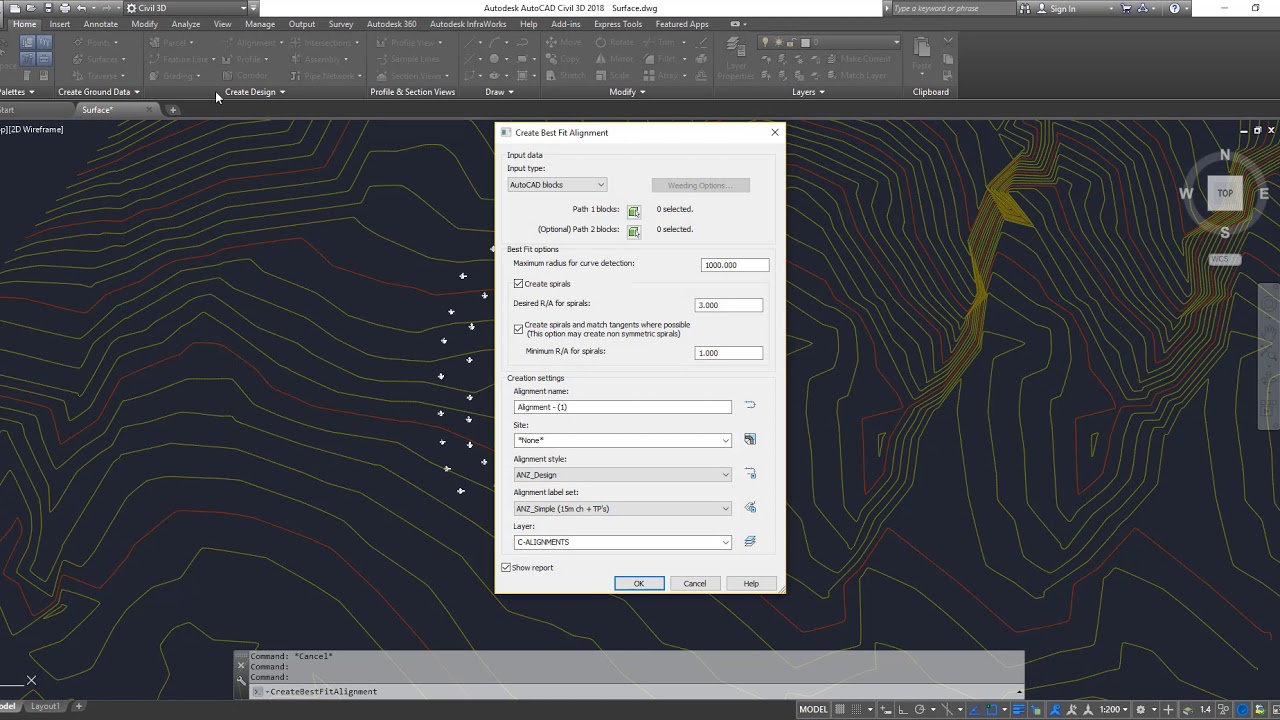Toggle dynamic input in status bar
1280x720 pixels.
[885, 709]
